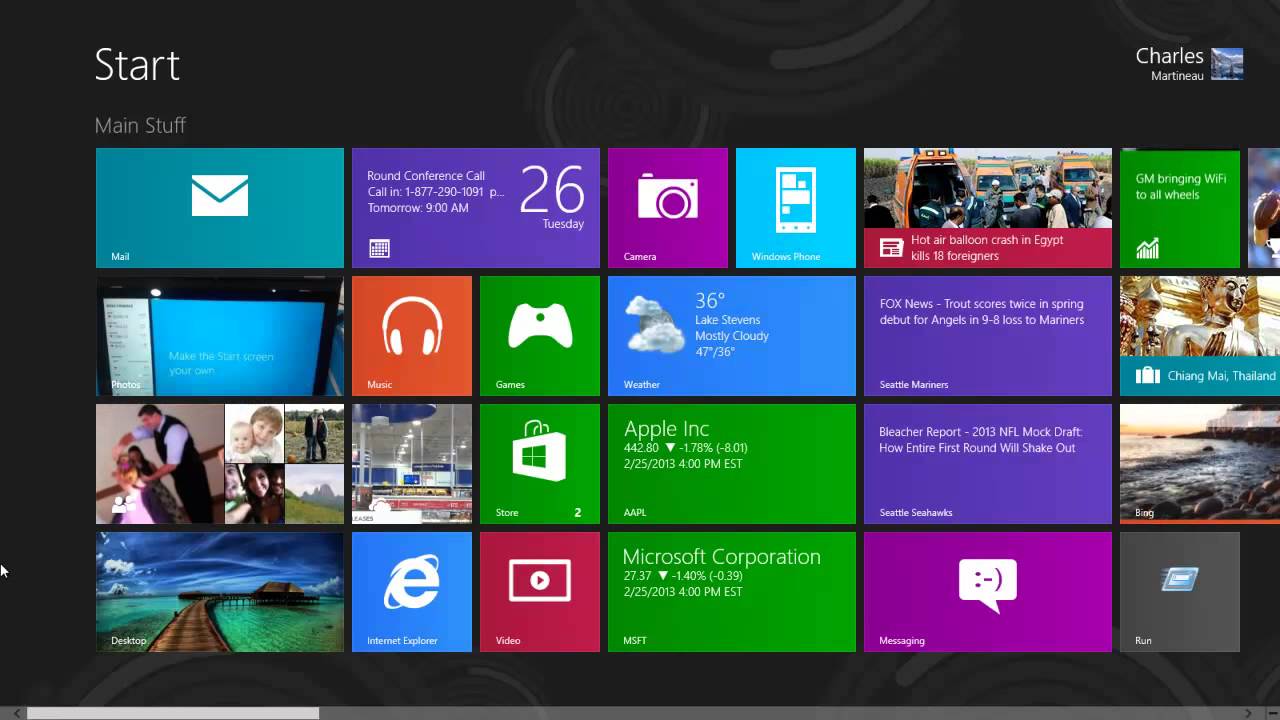Click the horizontal scrollbar thumb

coord(173,713)
